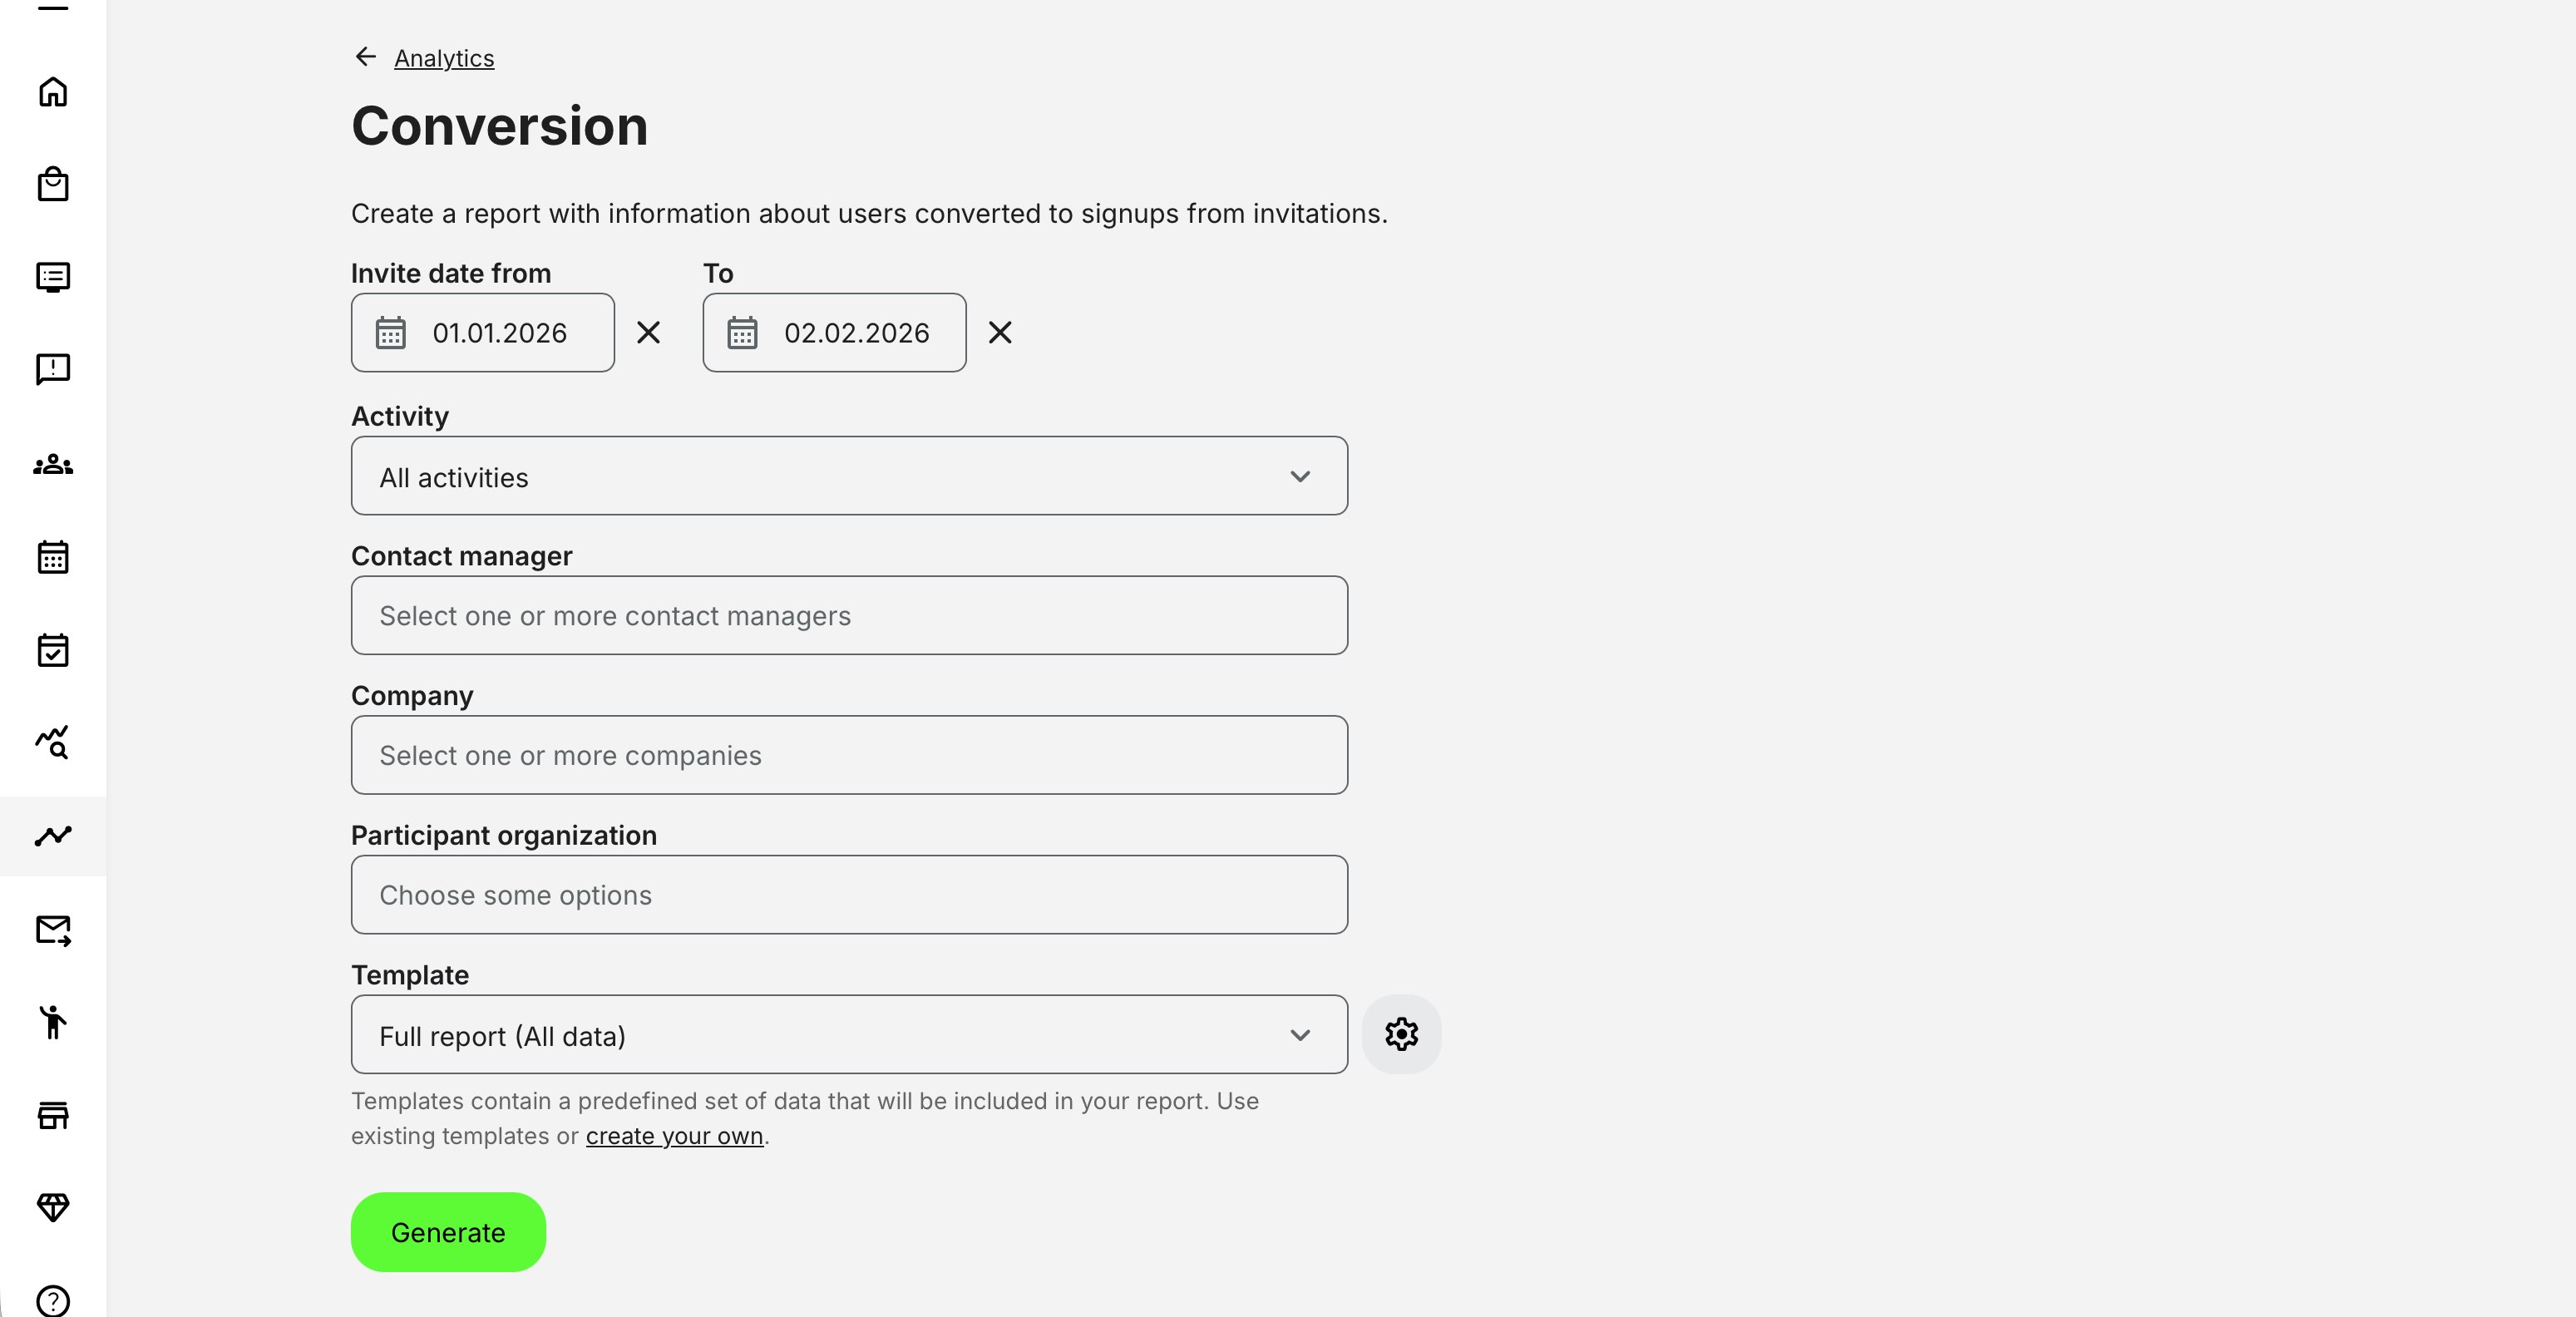The width and height of the screenshot is (2576, 1317).
Task: Clear the 01.01.2026 date with the X
Action: click(x=648, y=333)
